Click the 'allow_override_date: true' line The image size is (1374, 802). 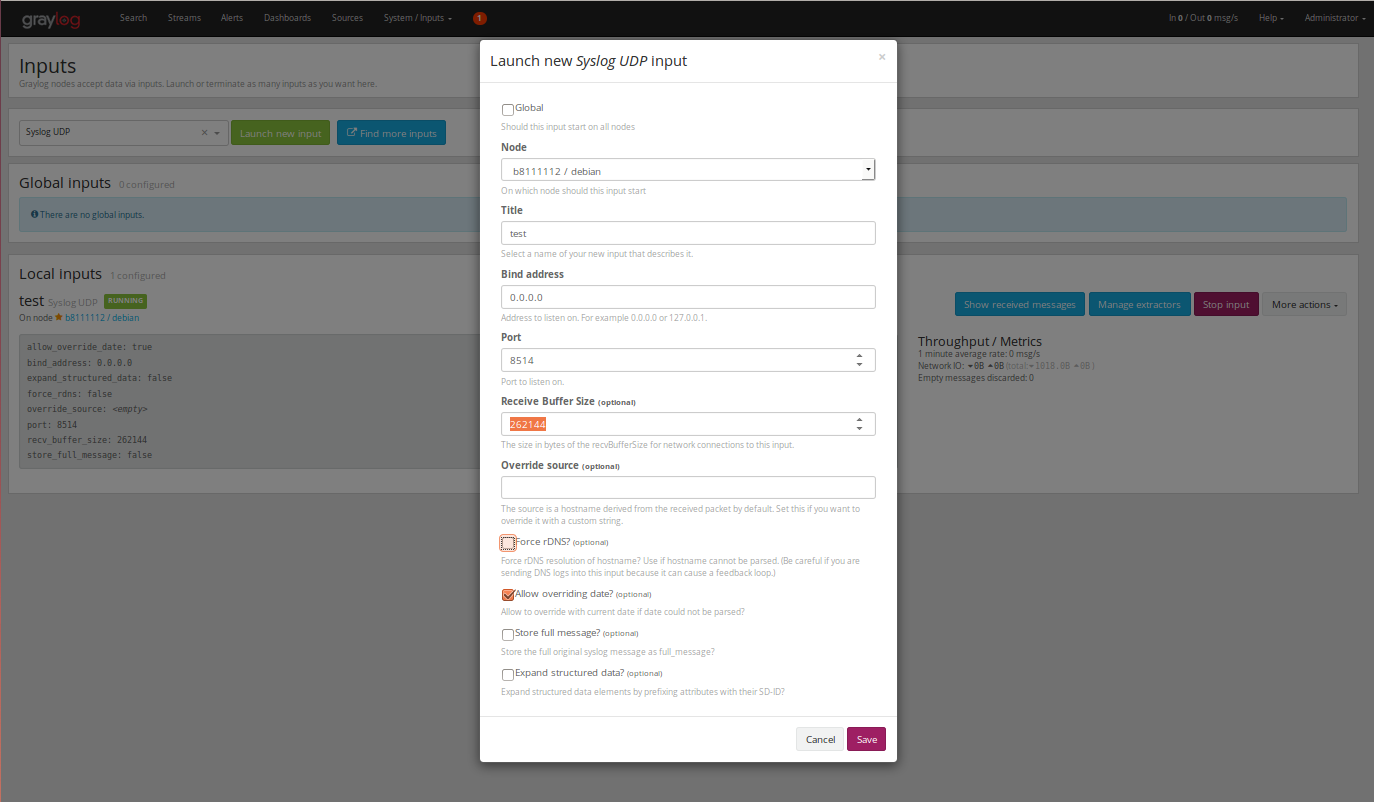[x=90, y=347]
